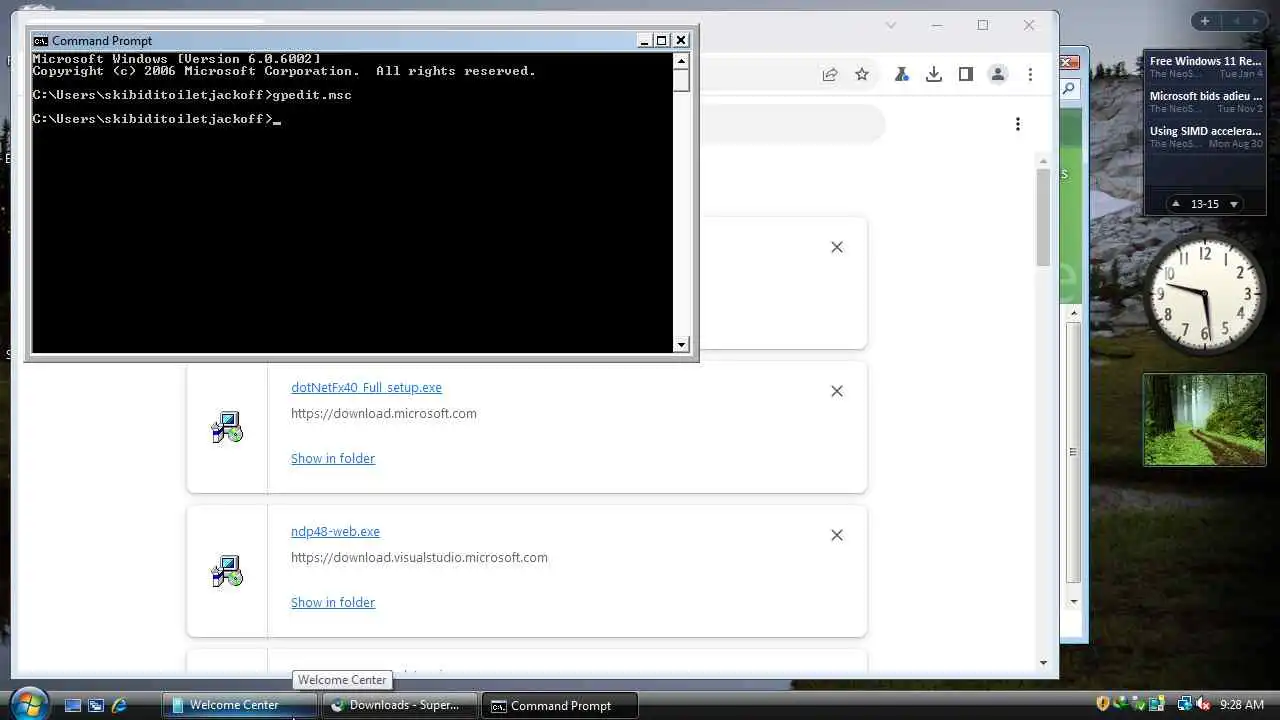Click ndp48-web installer file icon
The width and height of the screenshot is (1280, 720).
(227, 571)
